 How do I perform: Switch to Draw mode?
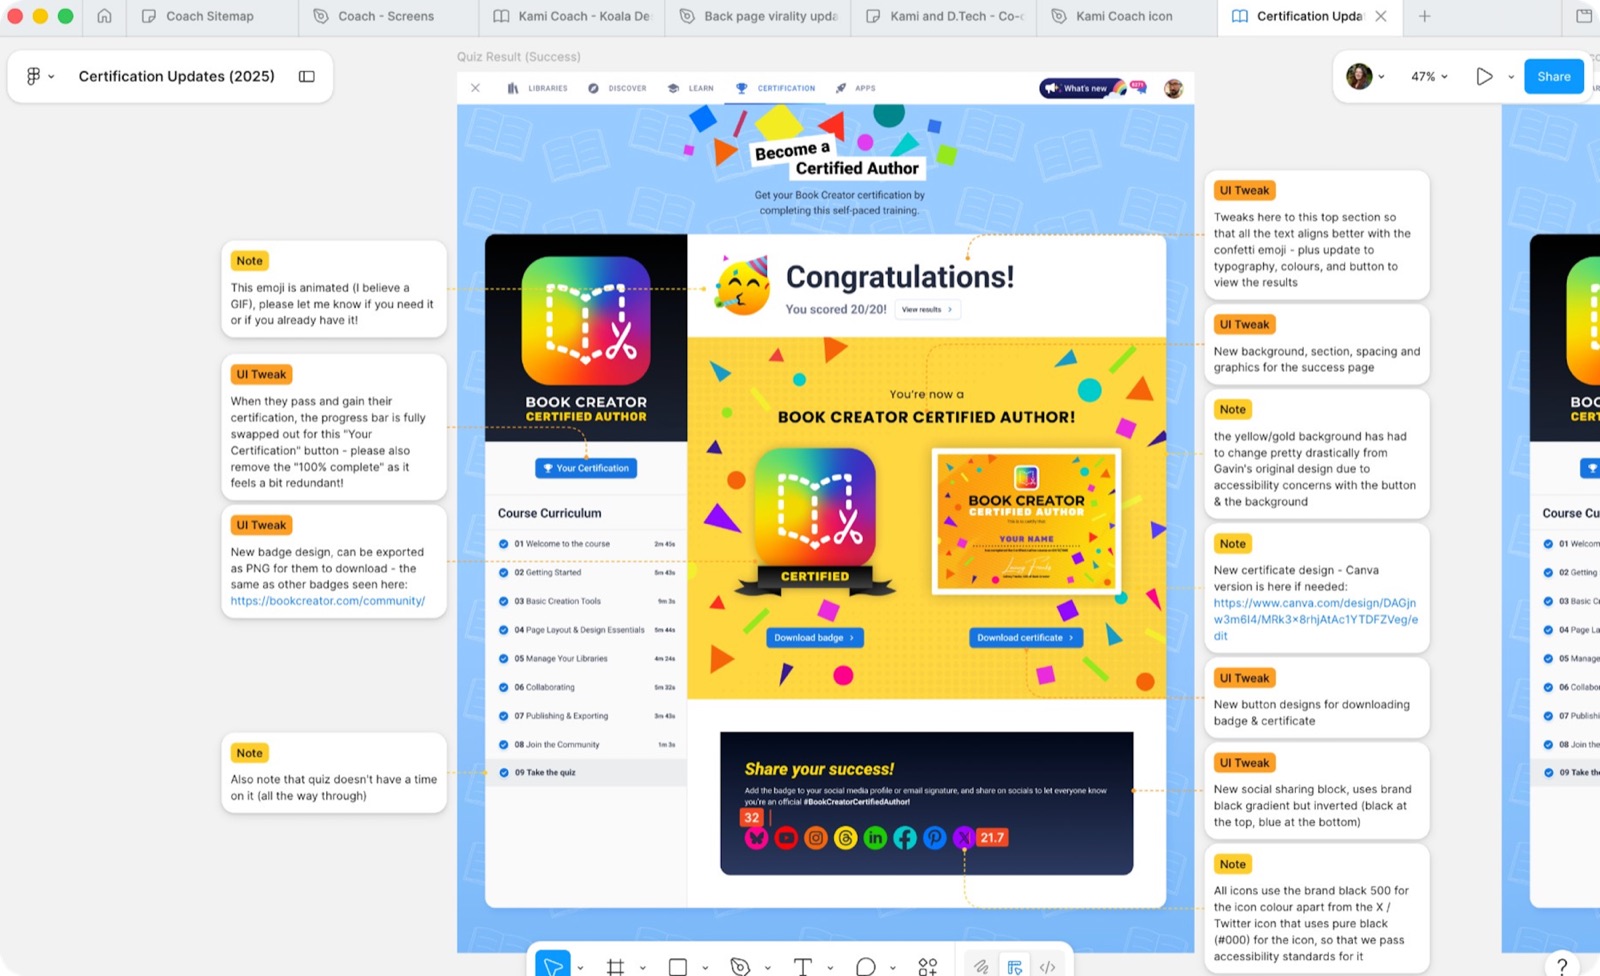pyautogui.click(x=981, y=966)
